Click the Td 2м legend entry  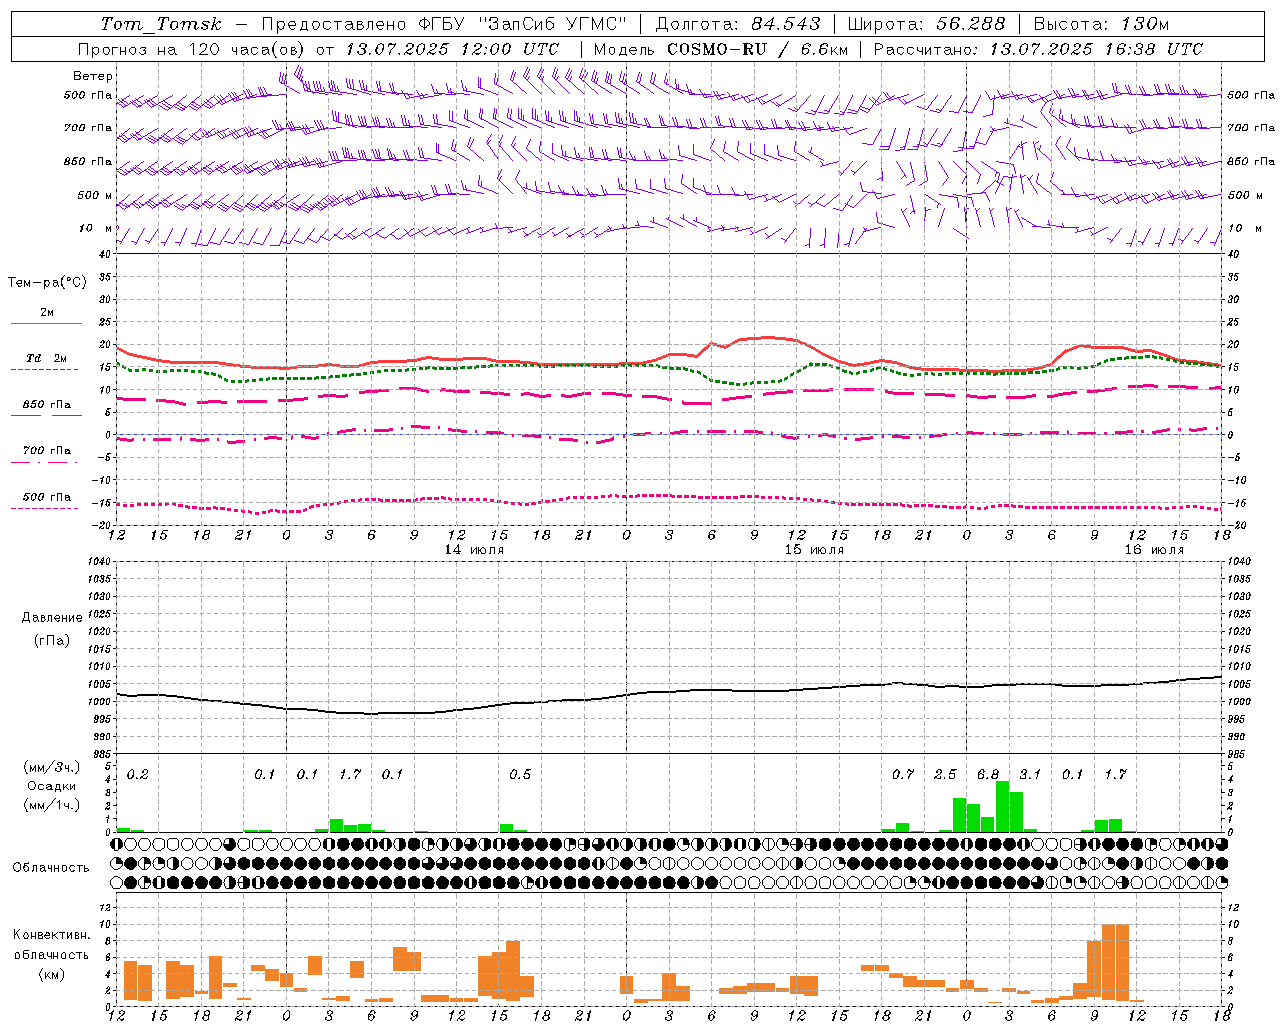point(47,358)
